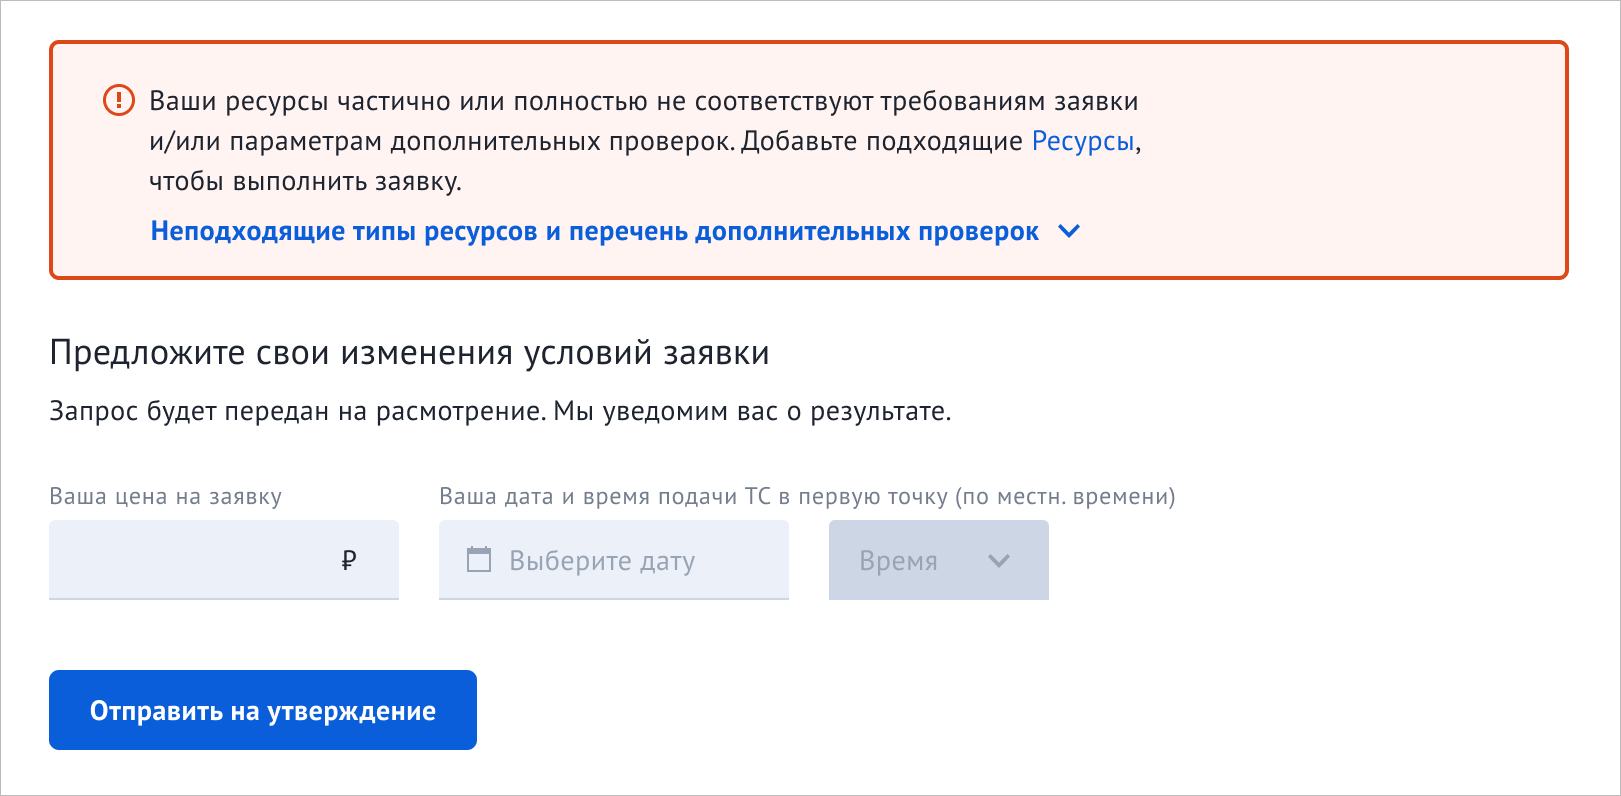
Task: Submit with Отправить на утверждение button
Action: click(x=263, y=710)
